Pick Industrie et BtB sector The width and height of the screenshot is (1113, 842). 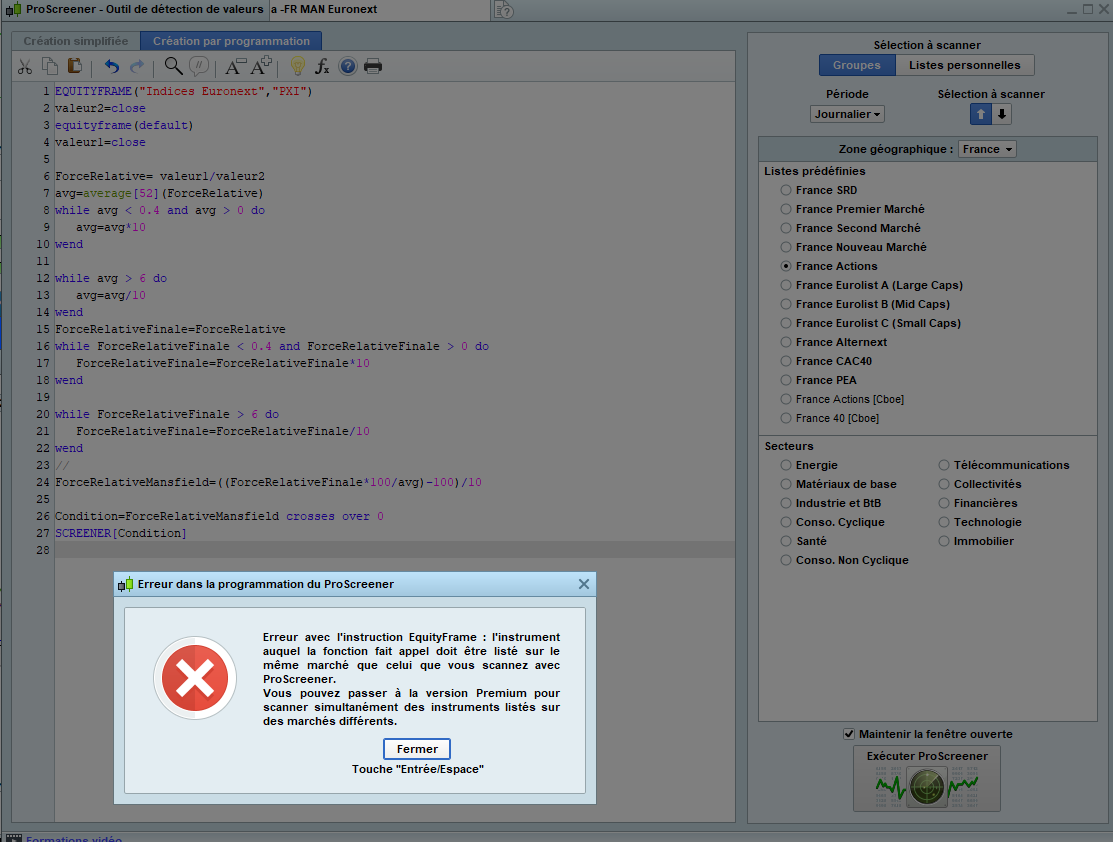(x=786, y=503)
